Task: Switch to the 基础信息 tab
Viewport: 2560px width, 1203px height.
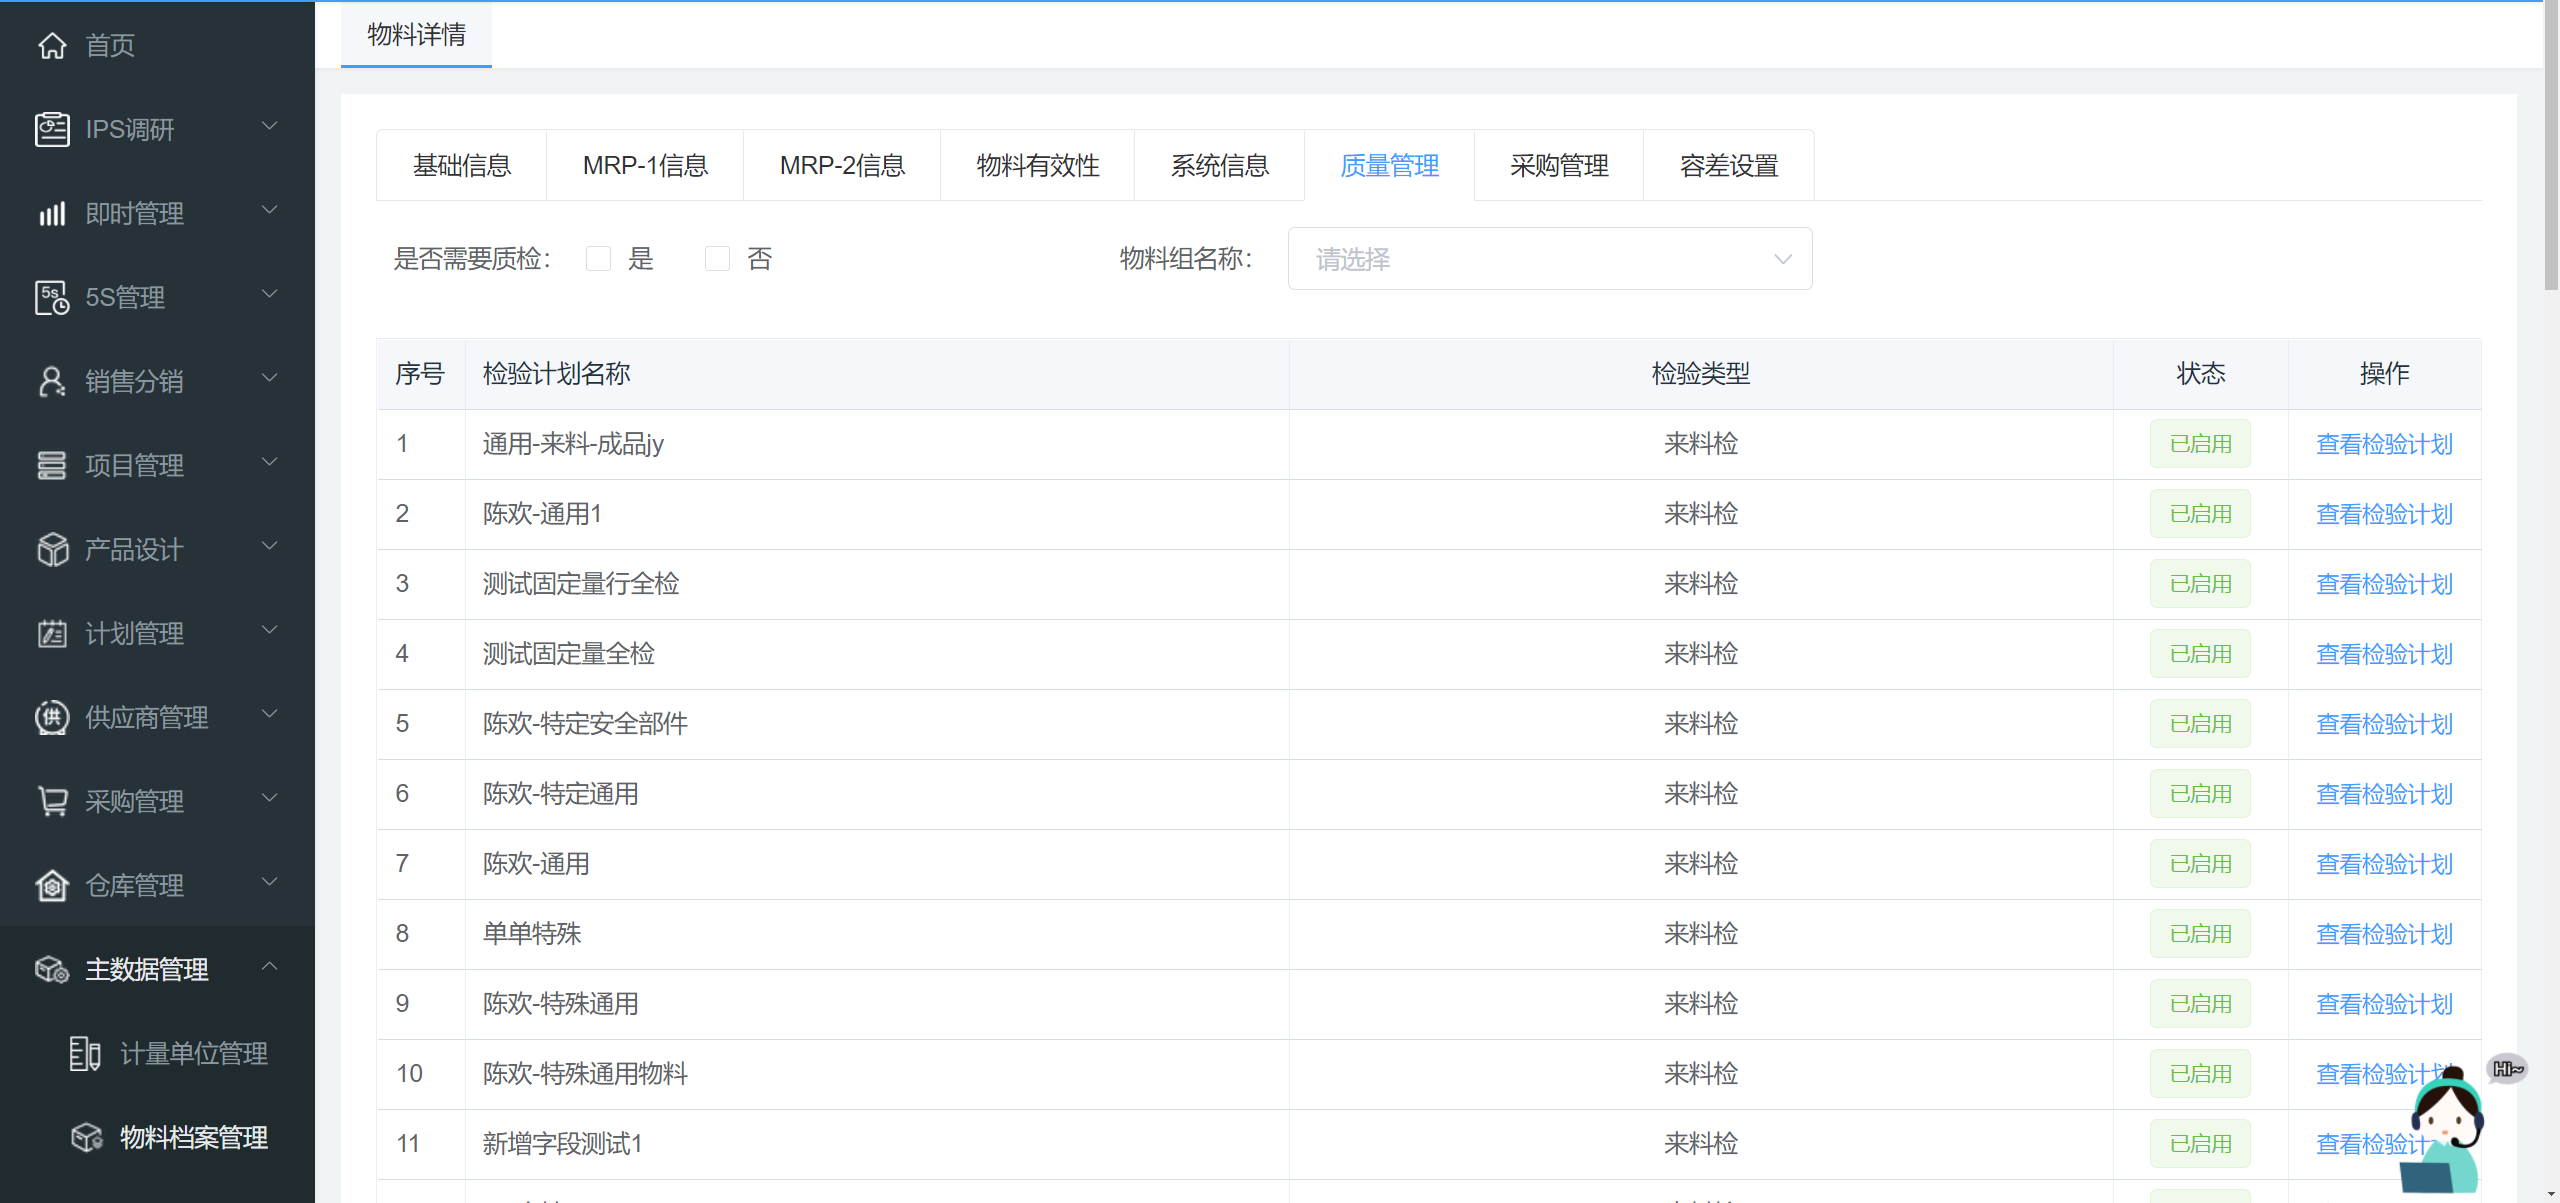Action: pyautogui.click(x=462, y=165)
